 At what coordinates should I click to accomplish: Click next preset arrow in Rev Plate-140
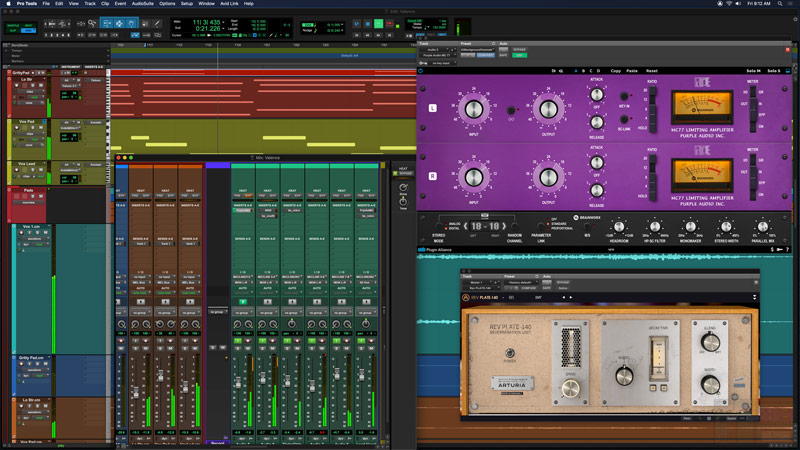(x=571, y=297)
